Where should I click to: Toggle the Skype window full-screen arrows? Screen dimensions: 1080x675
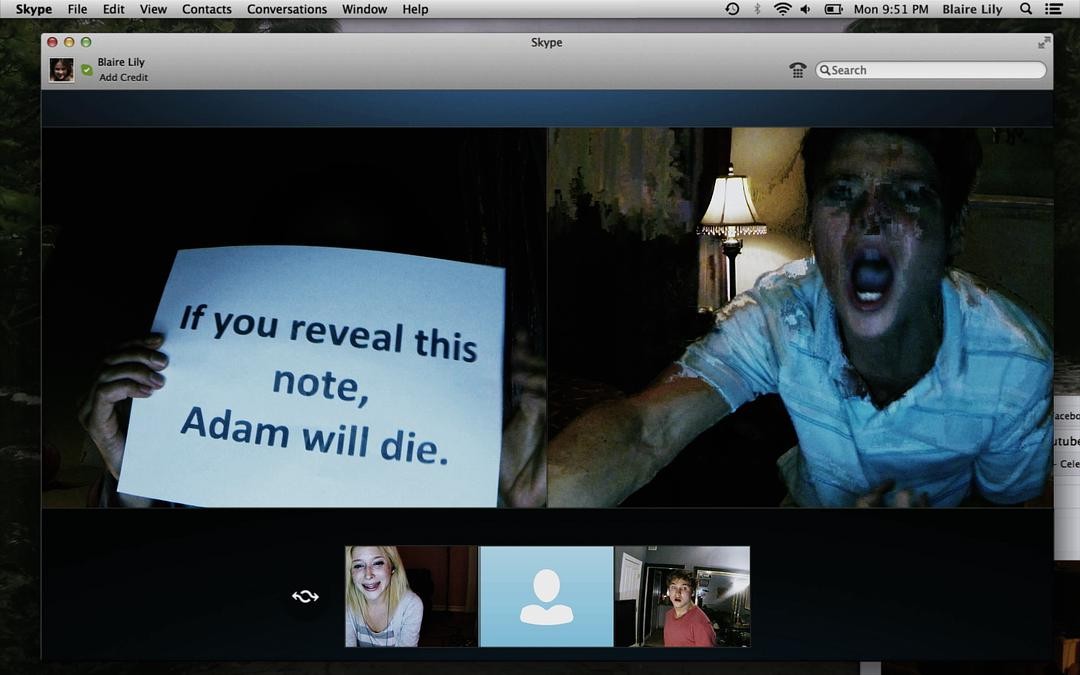(1044, 43)
